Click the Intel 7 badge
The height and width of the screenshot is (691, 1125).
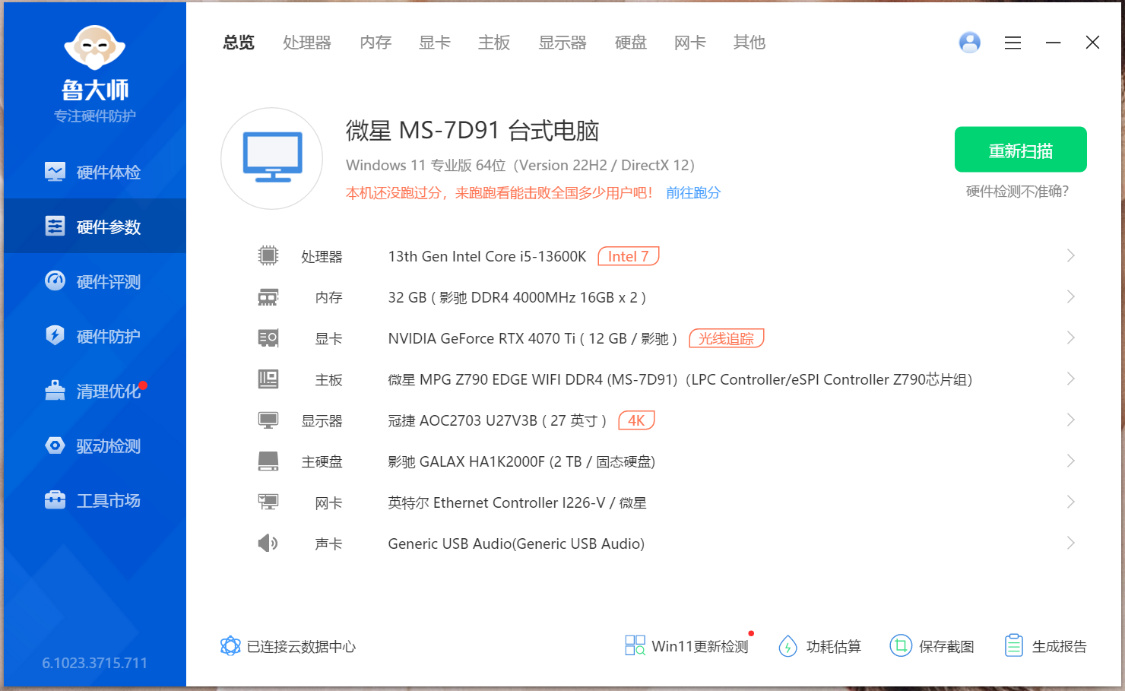(x=629, y=256)
